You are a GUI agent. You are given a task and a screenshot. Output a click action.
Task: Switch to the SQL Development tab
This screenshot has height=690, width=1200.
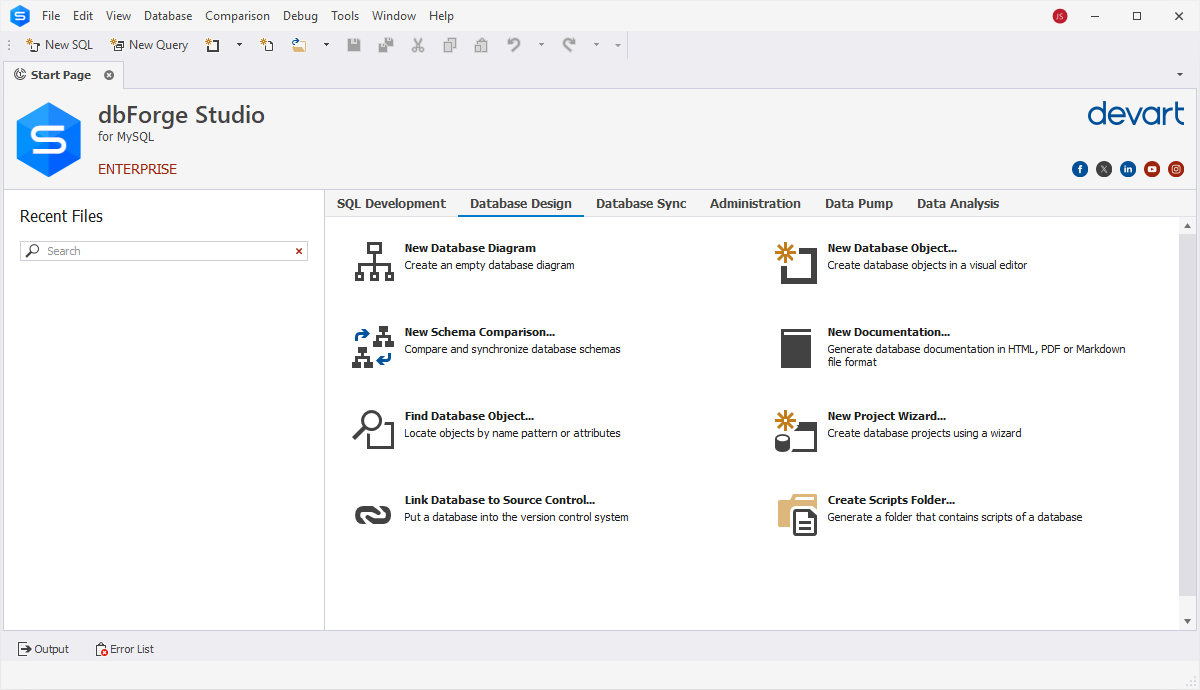[391, 204]
